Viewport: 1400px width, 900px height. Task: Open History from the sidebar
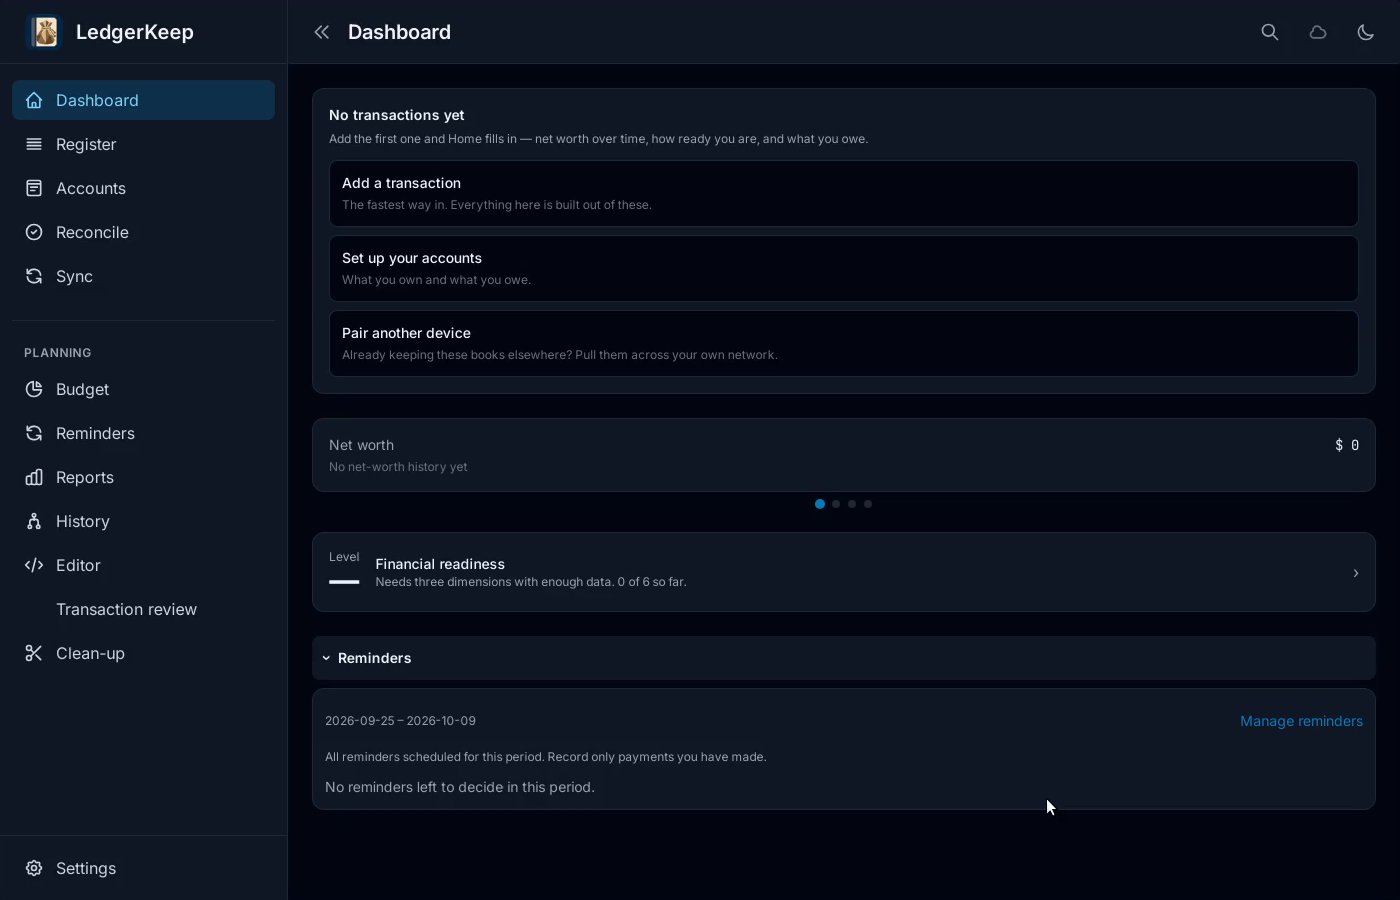pyautogui.click(x=143, y=521)
